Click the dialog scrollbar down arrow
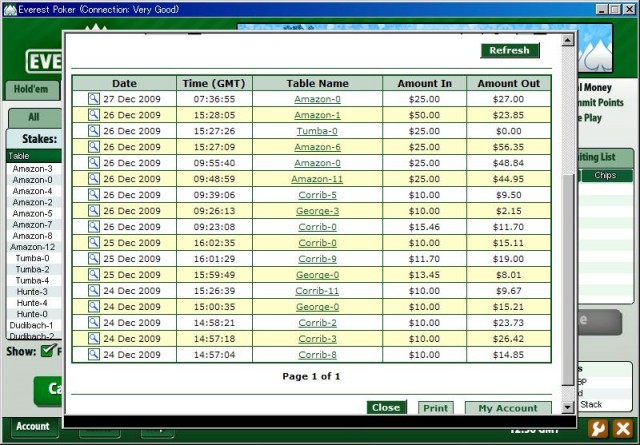Screen dimensions: 640x445 click(568, 407)
